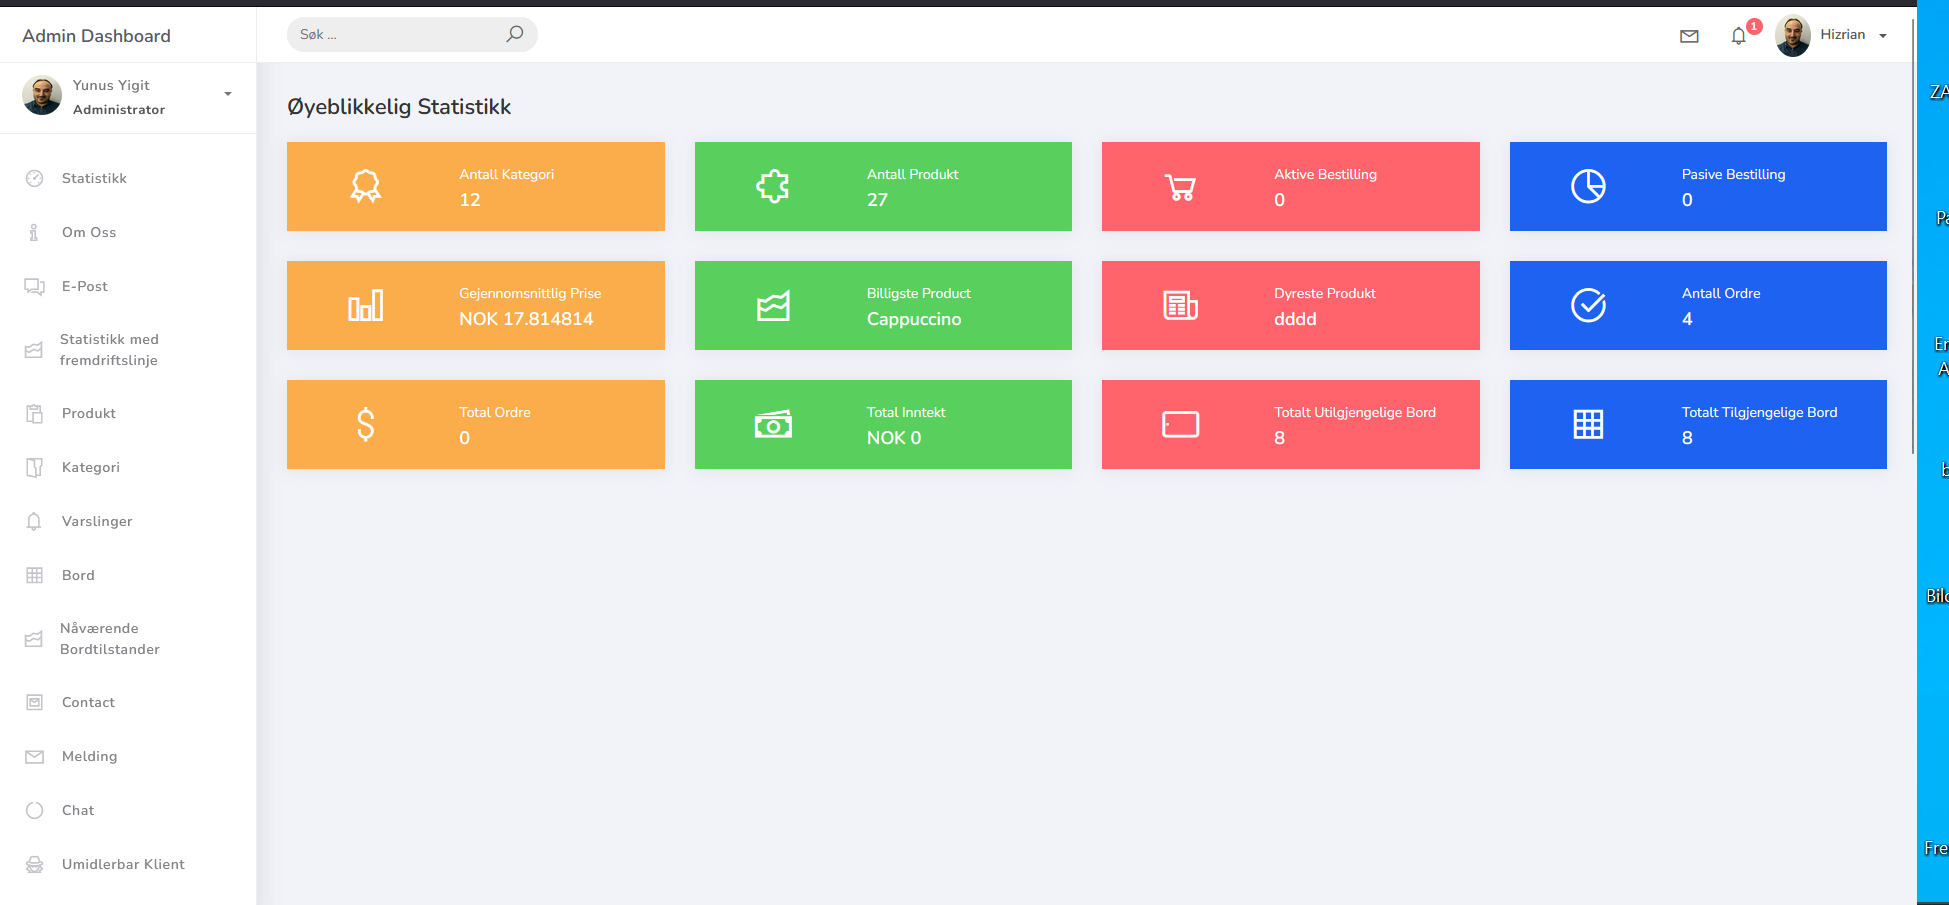Viewport: 1949px width, 905px height.
Task: Click the checkmark circle icon on Antall Ordre
Action: [x=1588, y=306]
